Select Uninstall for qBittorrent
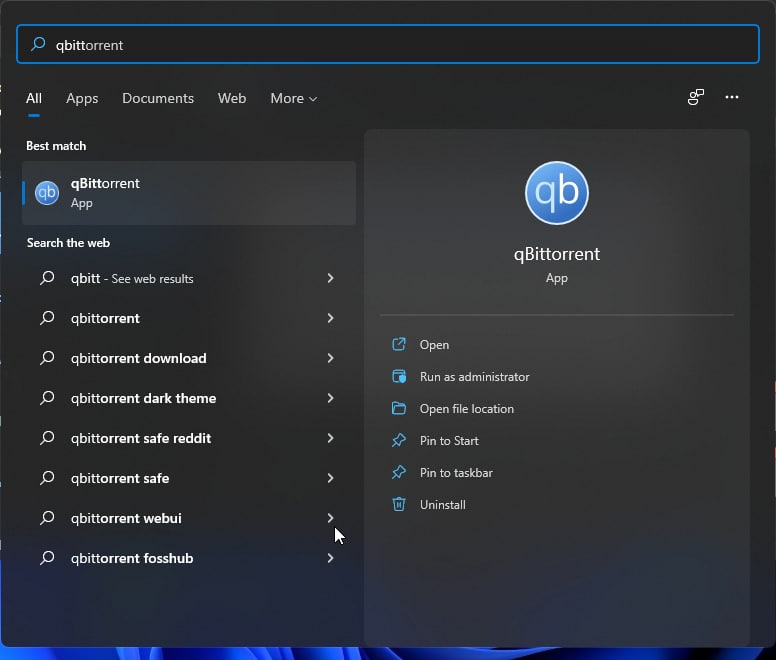This screenshot has width=776, height=660. (442, 505)
